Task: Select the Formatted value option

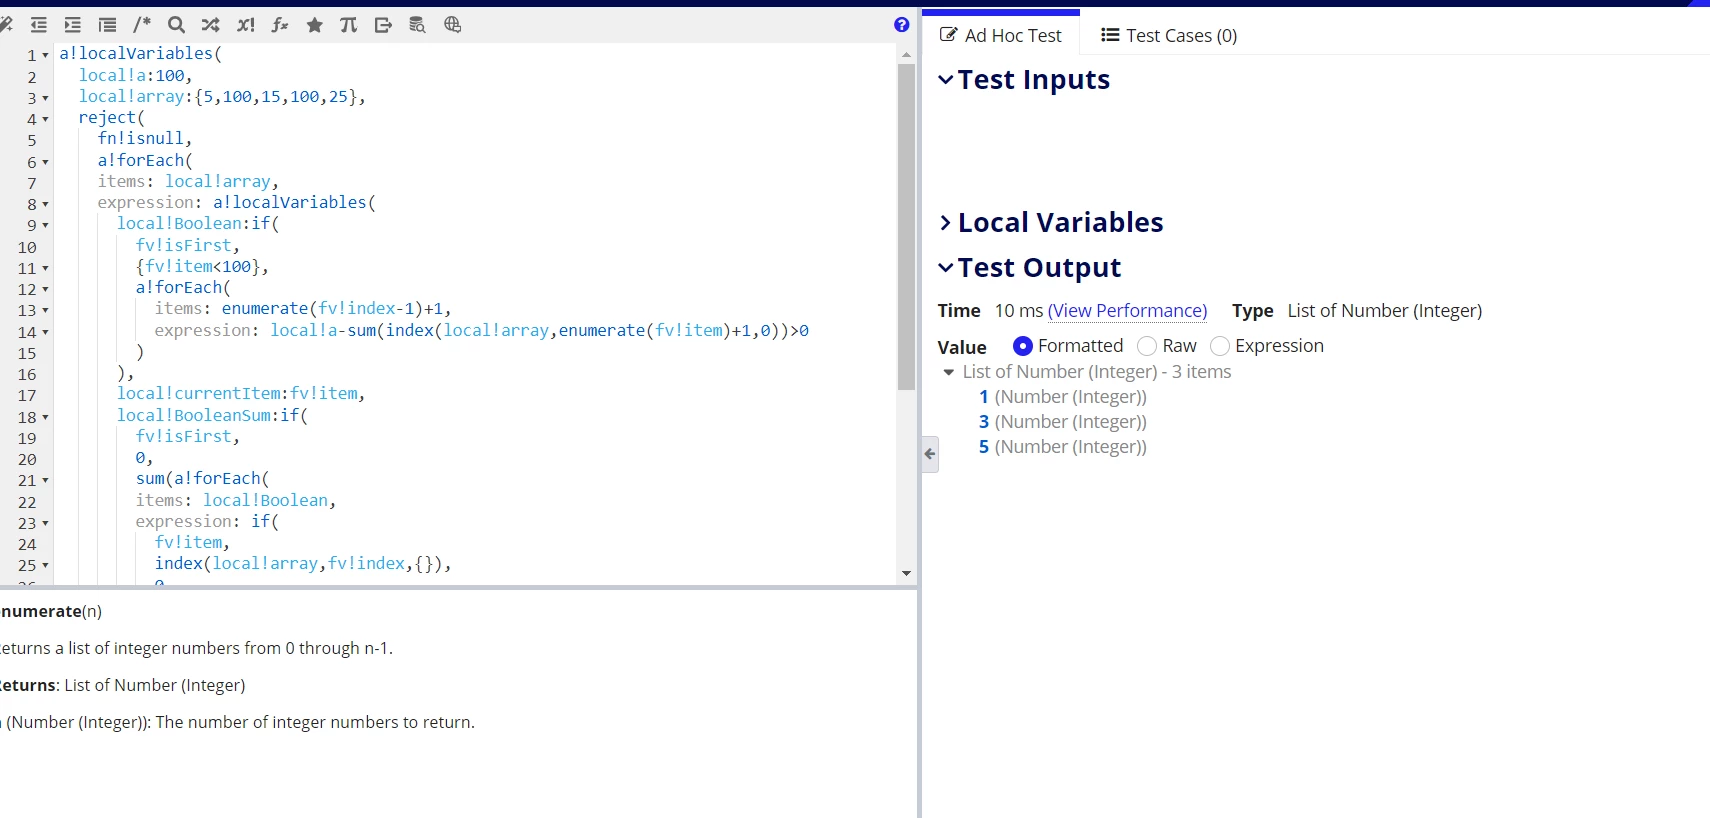Action: coord(1022,346)
